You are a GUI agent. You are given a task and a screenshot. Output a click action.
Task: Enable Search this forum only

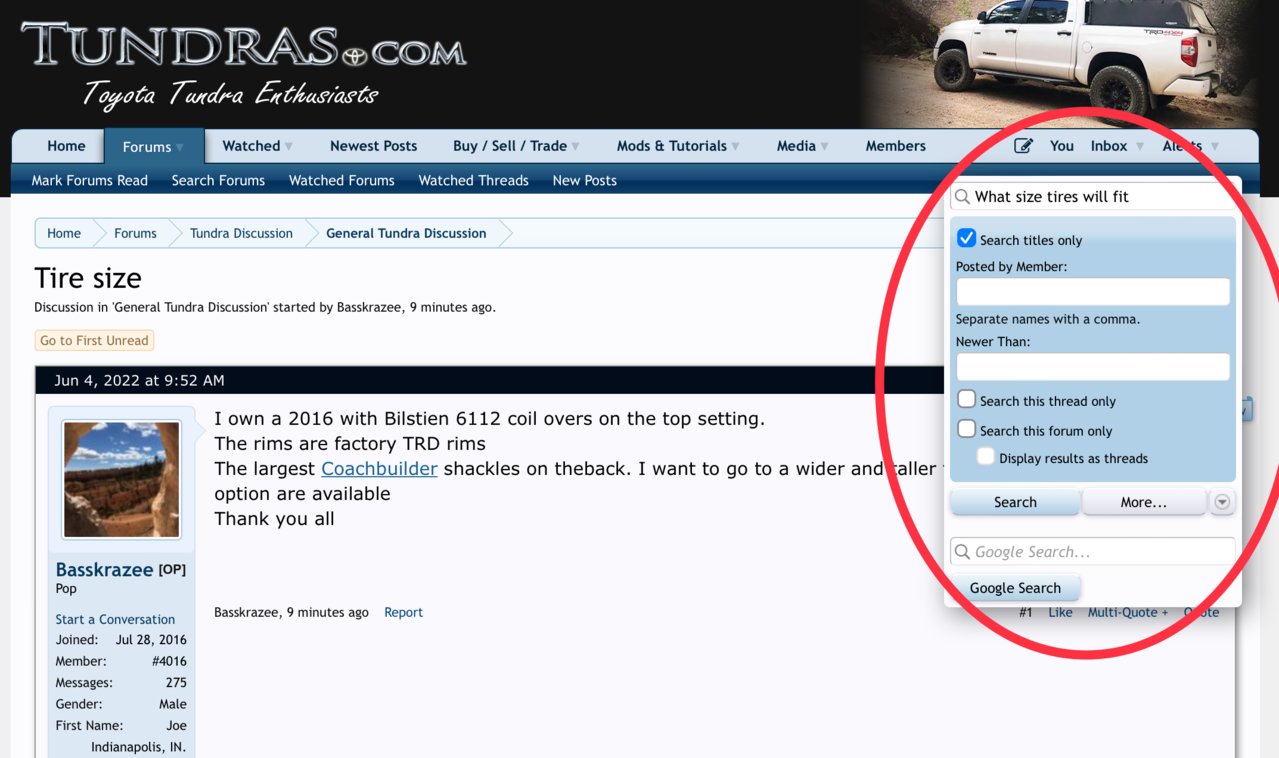coord(966,429)
